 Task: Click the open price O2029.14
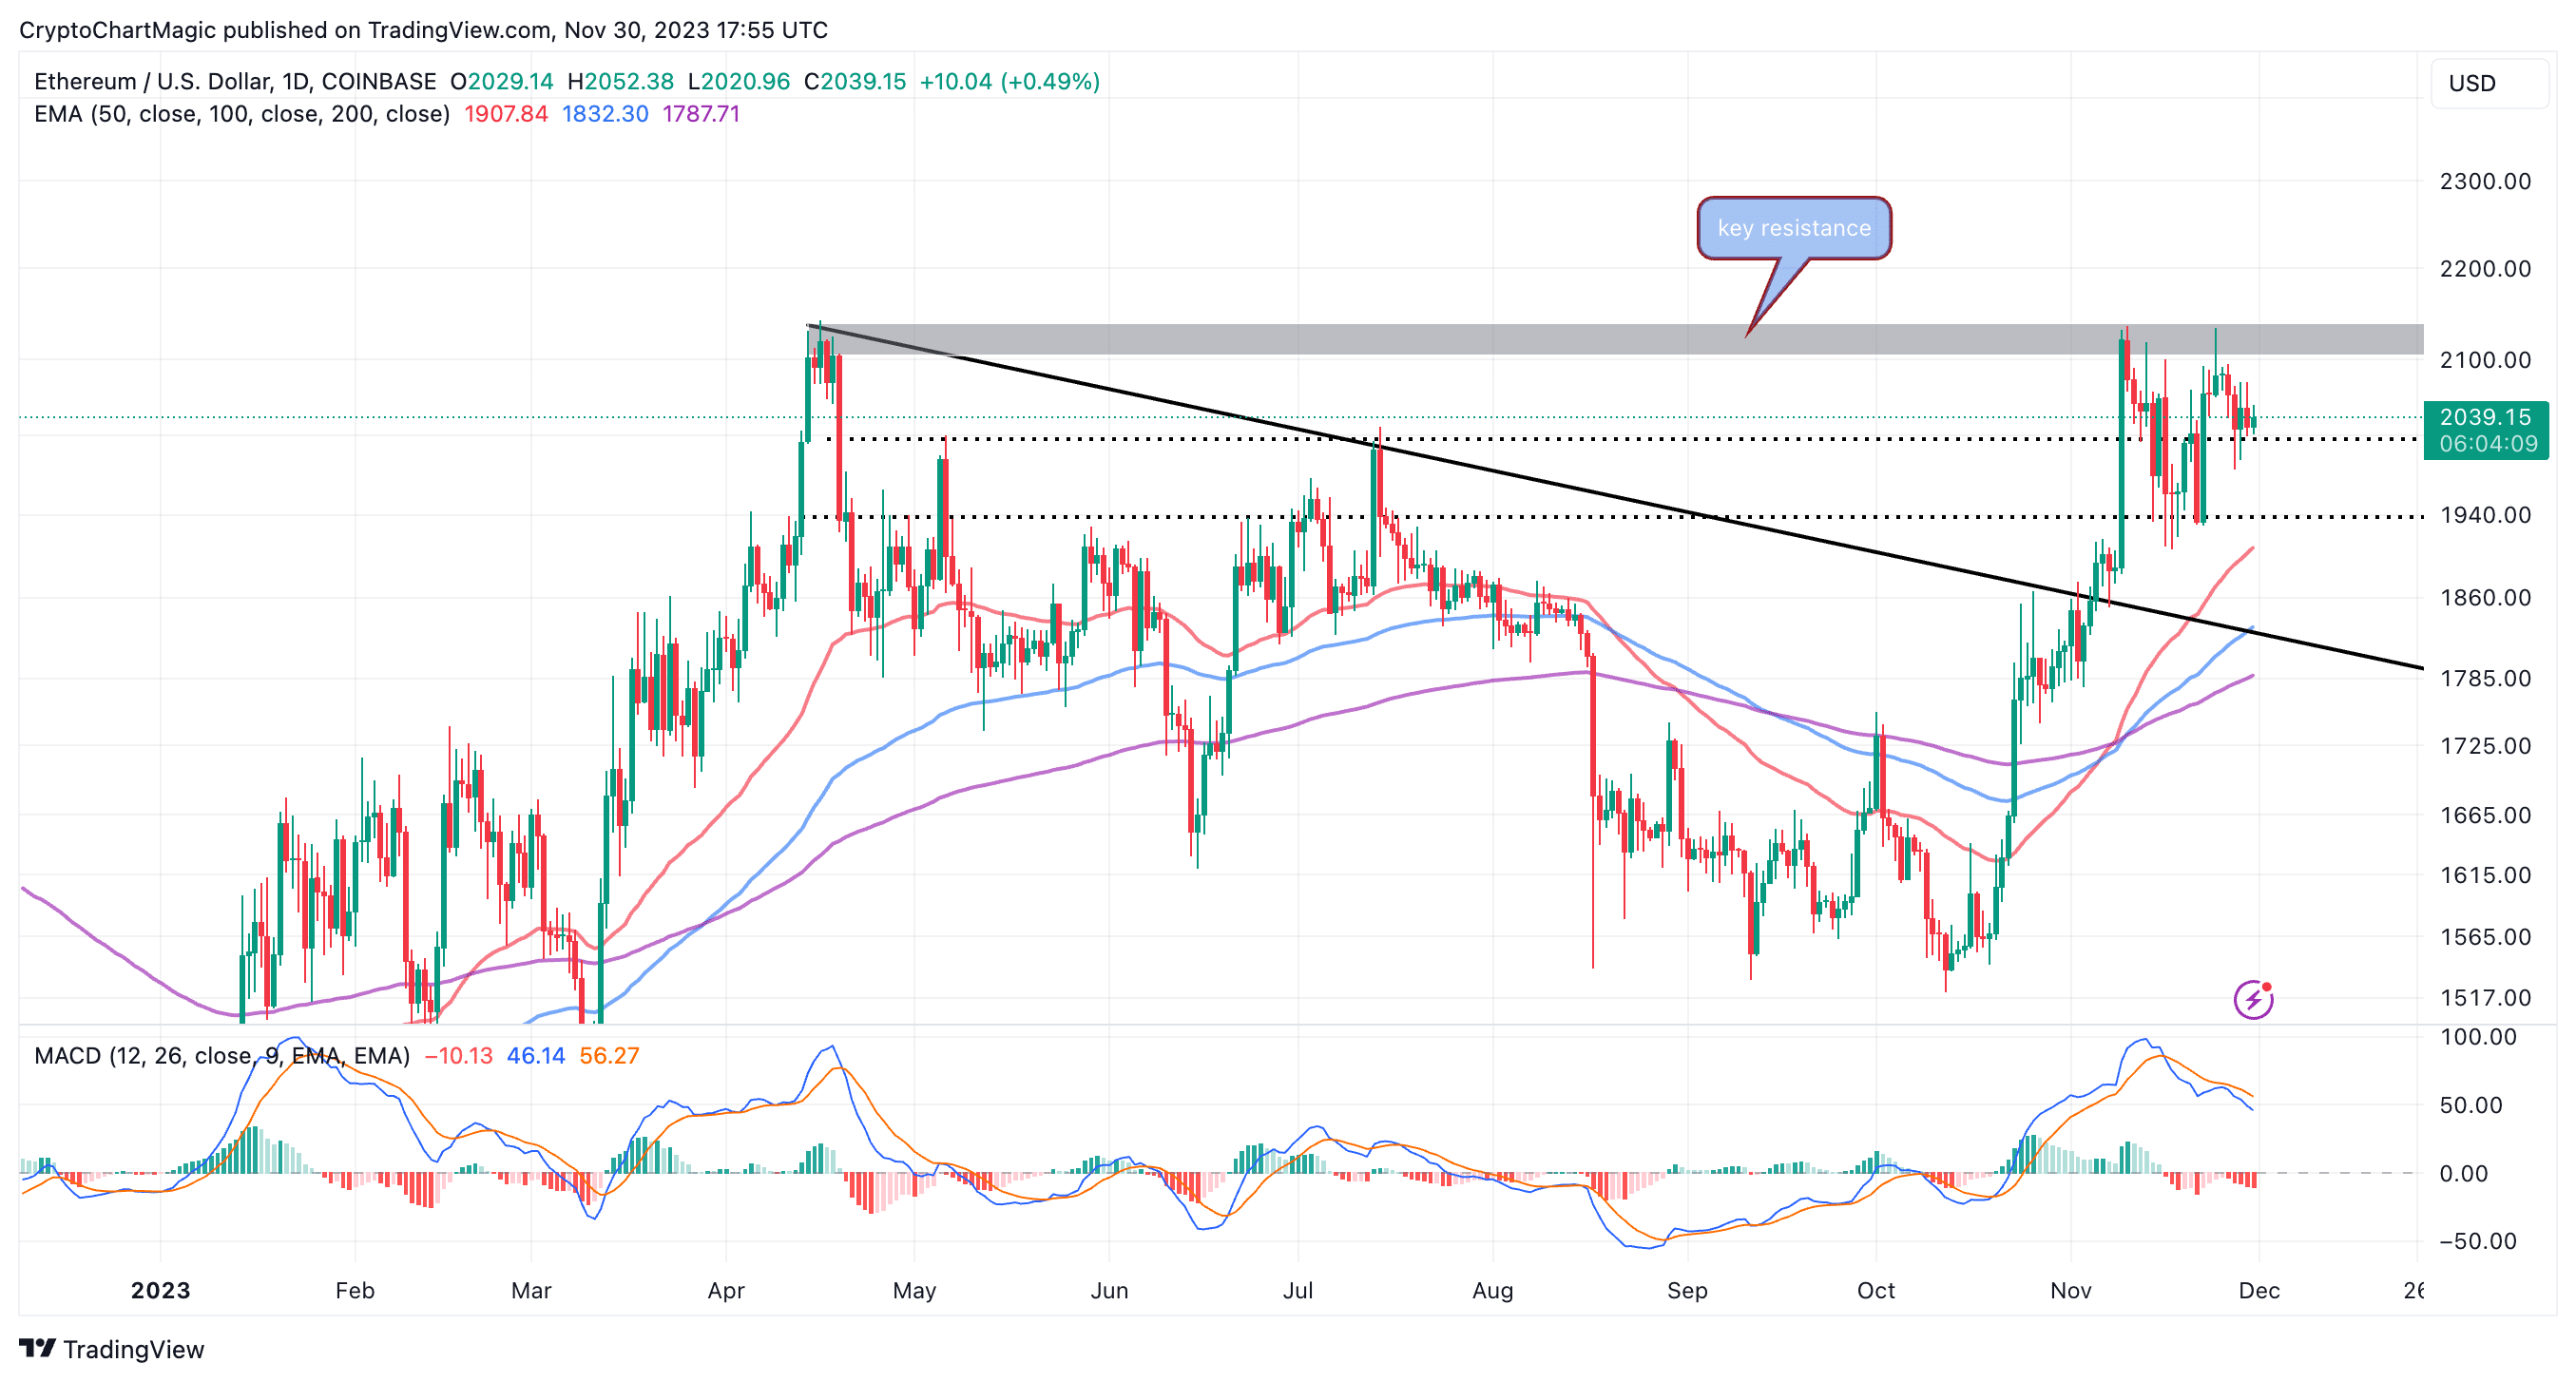click(502, 81)
